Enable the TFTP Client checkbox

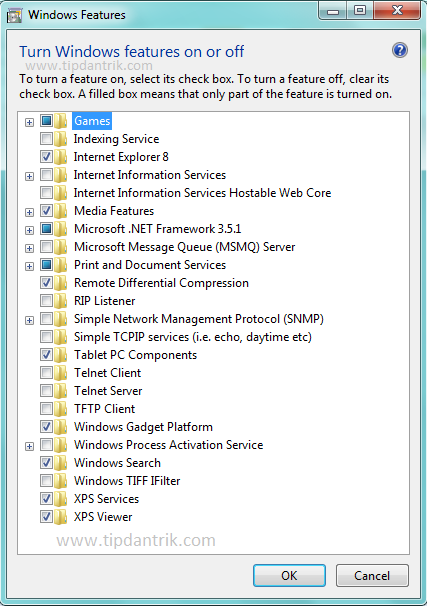pos(46,409)
